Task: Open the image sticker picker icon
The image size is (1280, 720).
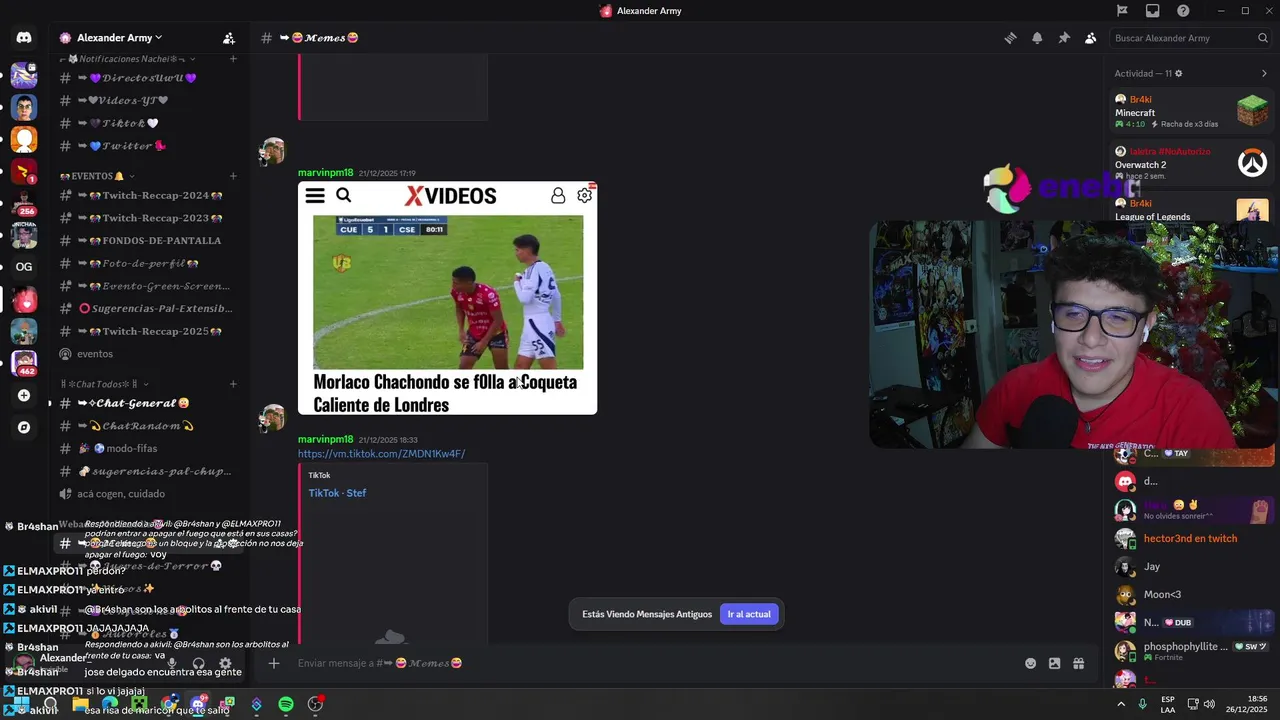Action: 1054,663
